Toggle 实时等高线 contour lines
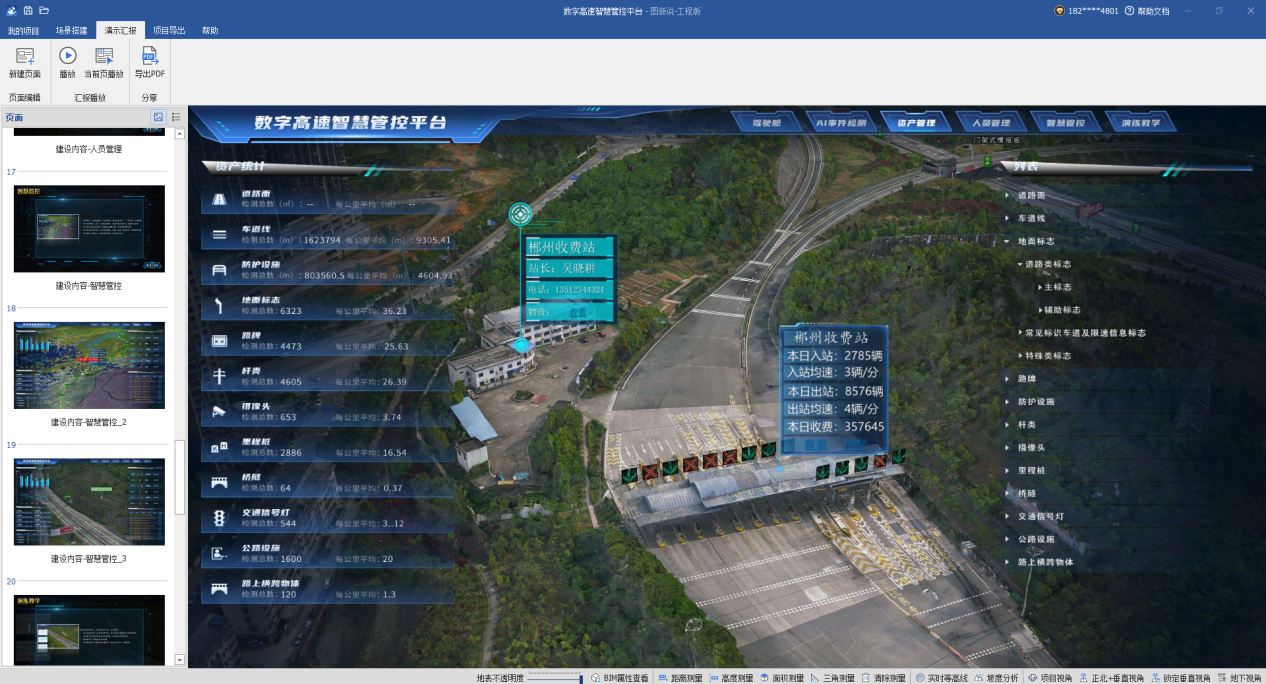Image resolution: width=1266 pixels, height=684 pixels. coord(941,677)
